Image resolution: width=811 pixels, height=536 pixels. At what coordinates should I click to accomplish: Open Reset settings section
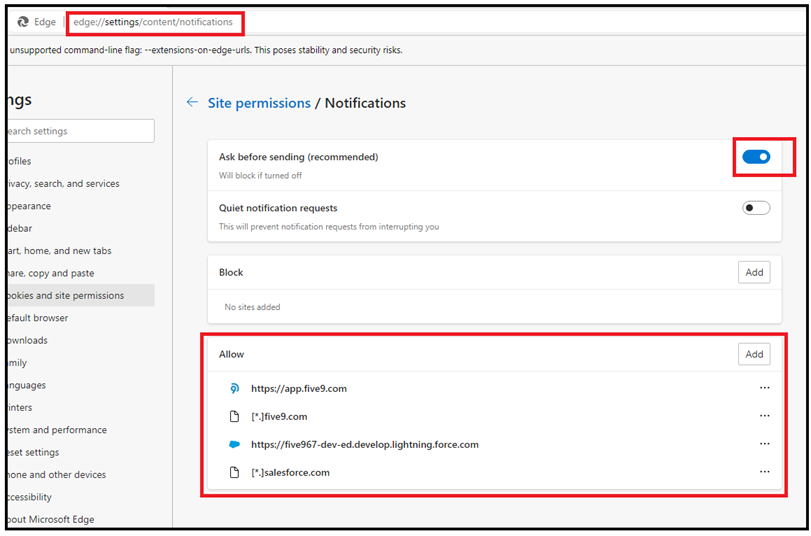81,452
